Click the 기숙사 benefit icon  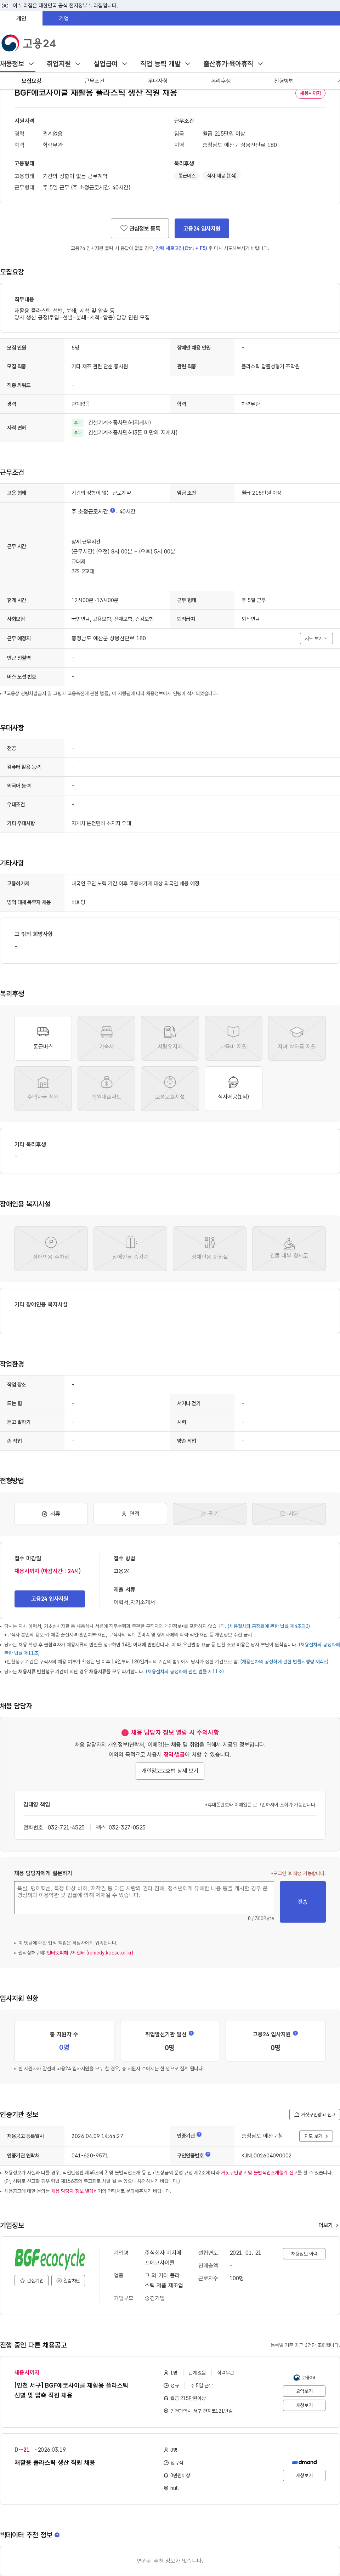click(106, 1038)
